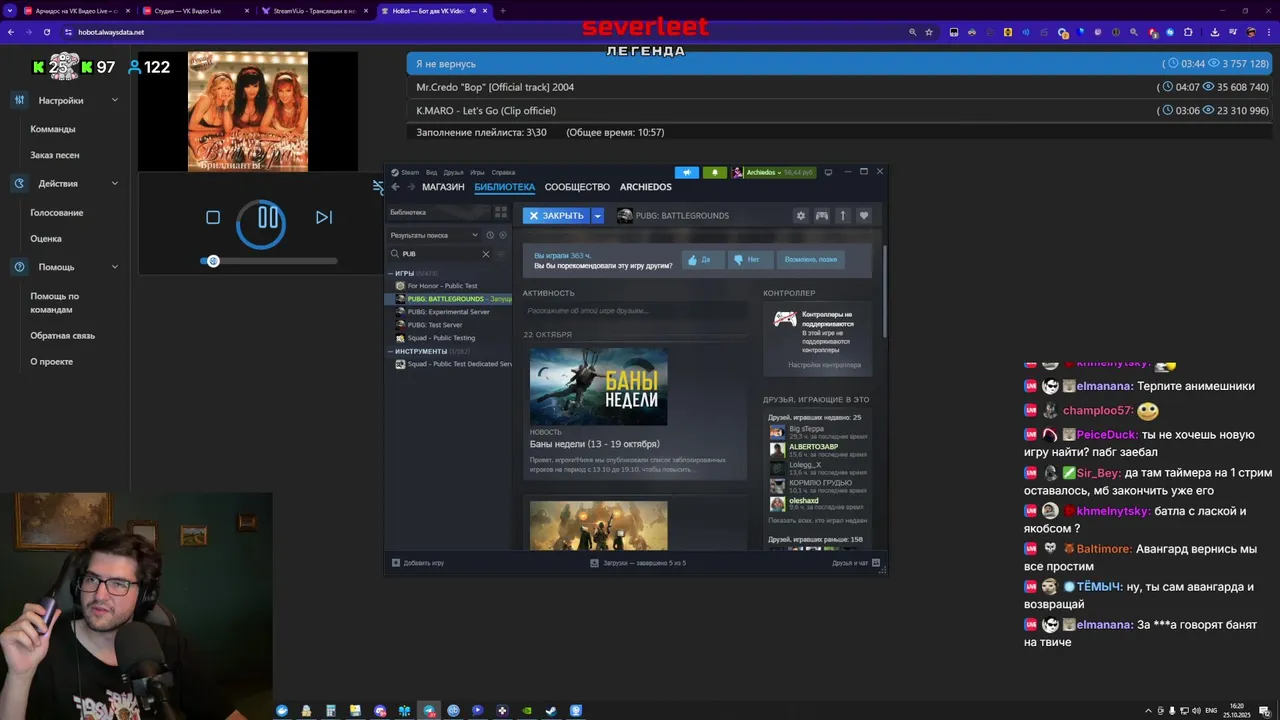Expand the Archiedos account dropdown
1280x720 pixels.
click(774, 172)
